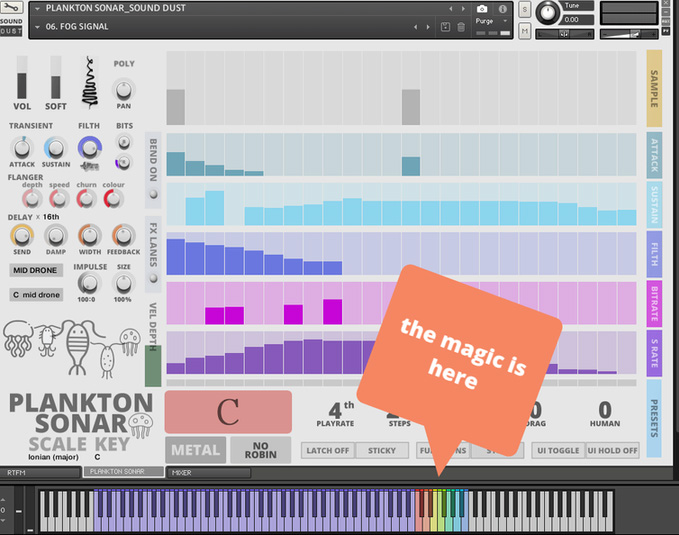
Task: Click the upper BITS knob
Action: click(124, 142)
